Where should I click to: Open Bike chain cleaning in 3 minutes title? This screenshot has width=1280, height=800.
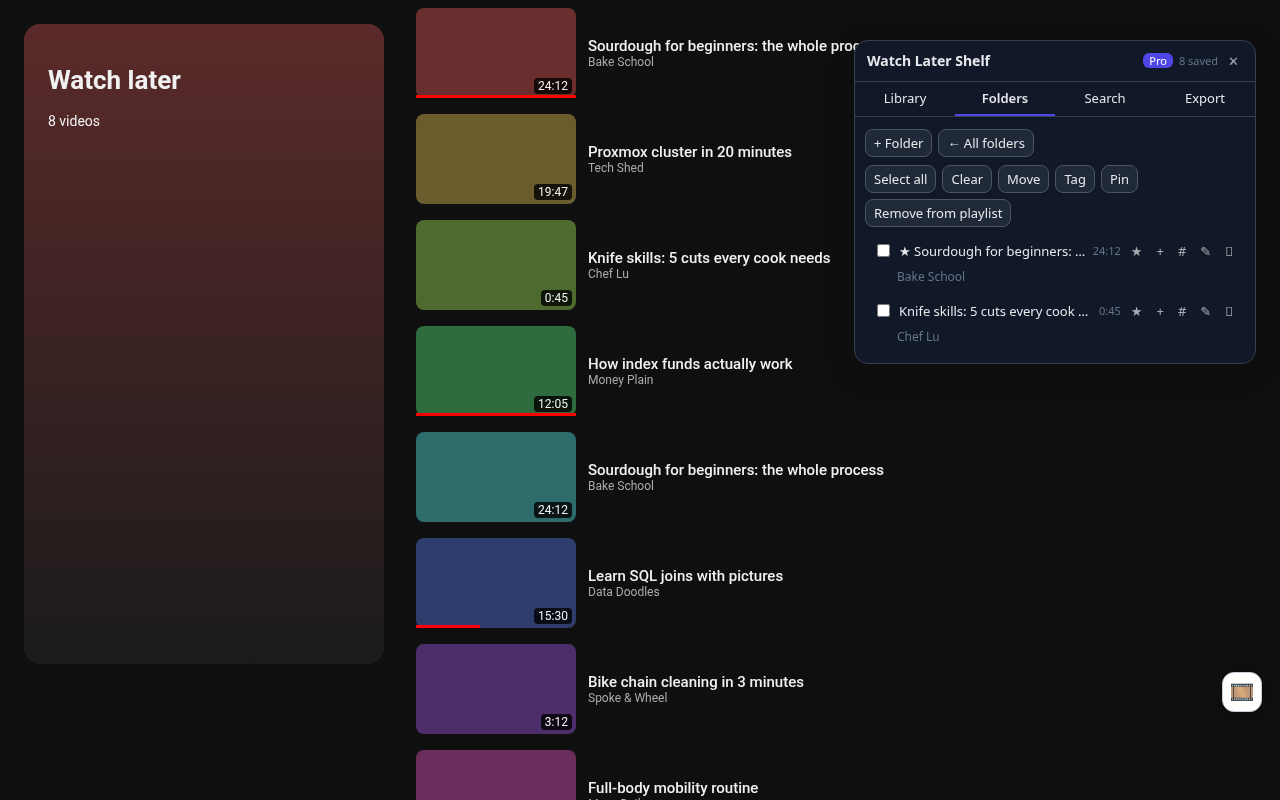696,682
